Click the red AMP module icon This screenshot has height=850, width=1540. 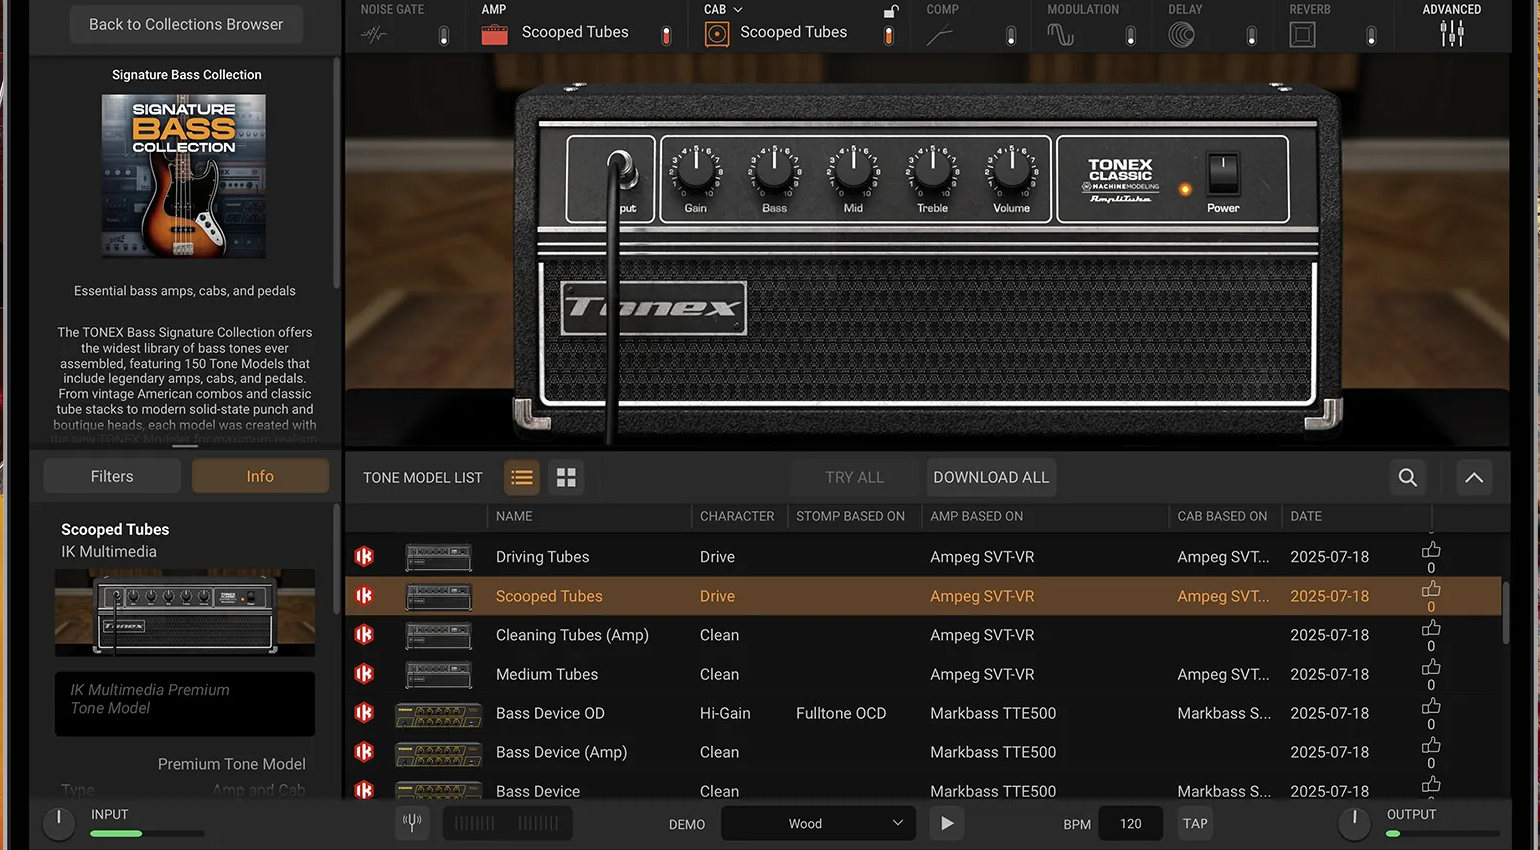tap(494, 35)
